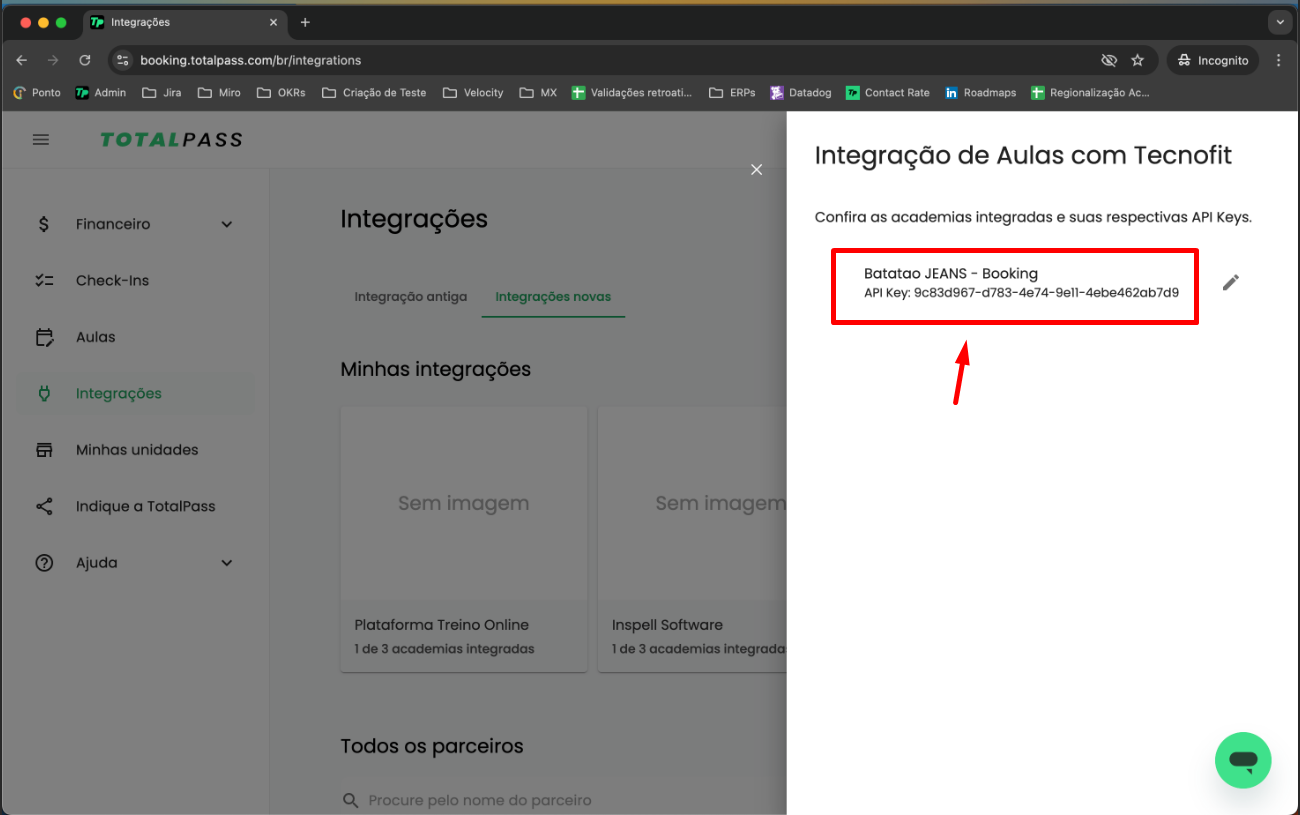Open the tab search dropdown arrow
The height and width of the screenshot is (815, 1300).
tap(1279, 22)
